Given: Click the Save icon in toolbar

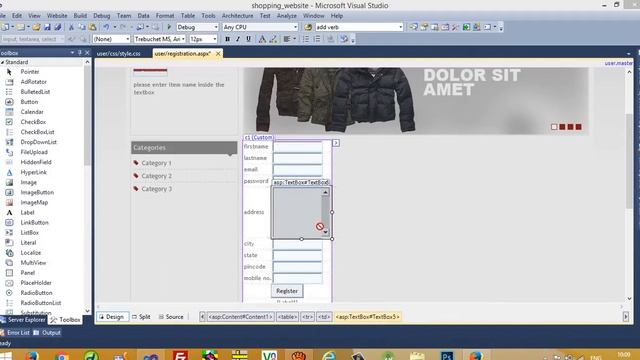Looking at the screenshot, I should click(x=47, y=27).
